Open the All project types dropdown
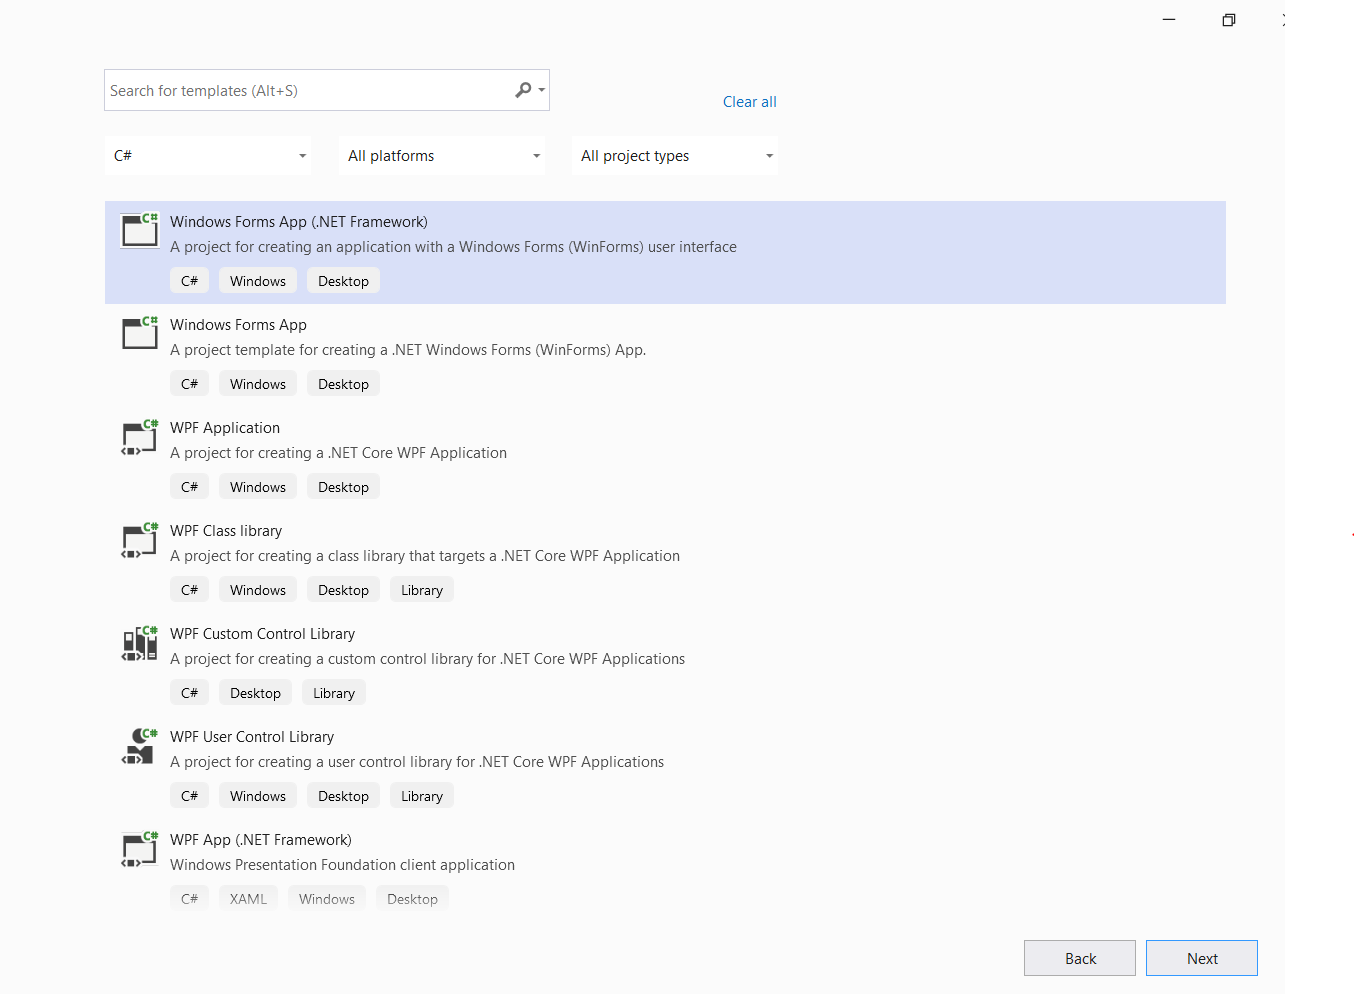Image resolution: width=1354 pixels, height=994 pixels. coord(675,156)
